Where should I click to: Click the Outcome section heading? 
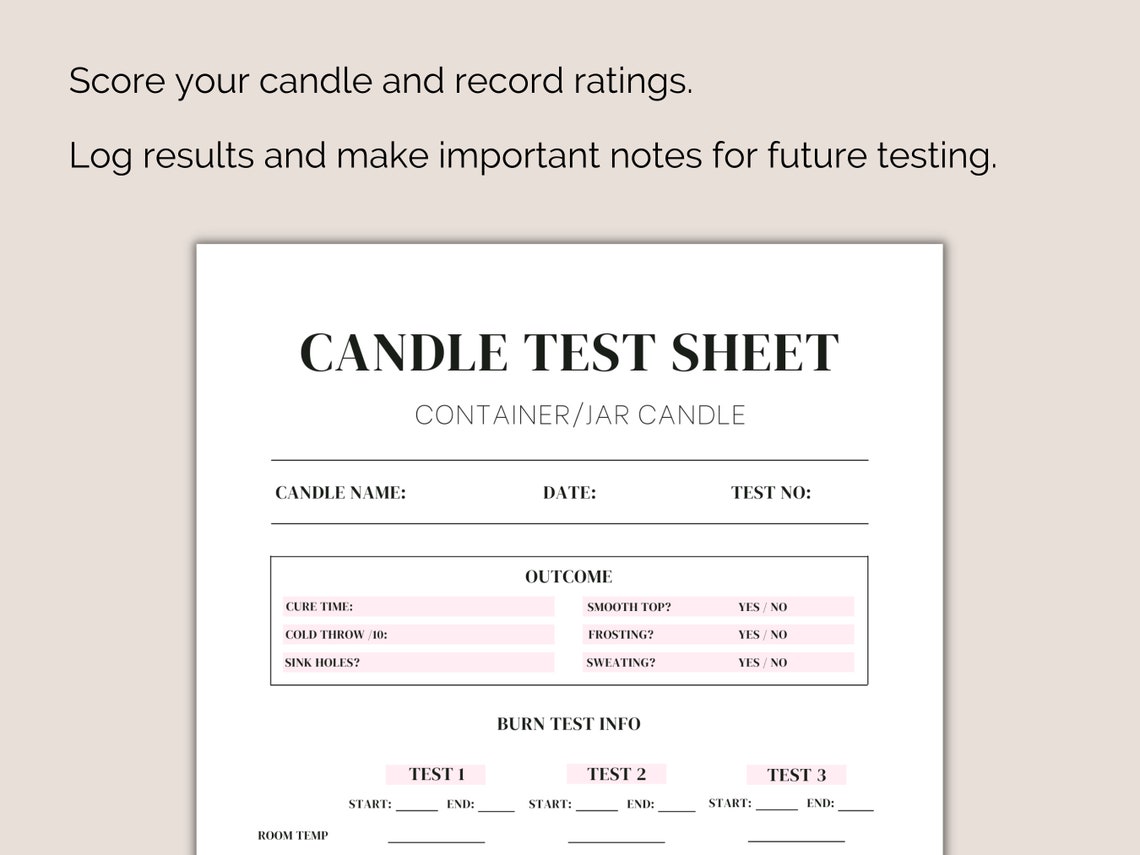tap(569, 577)
